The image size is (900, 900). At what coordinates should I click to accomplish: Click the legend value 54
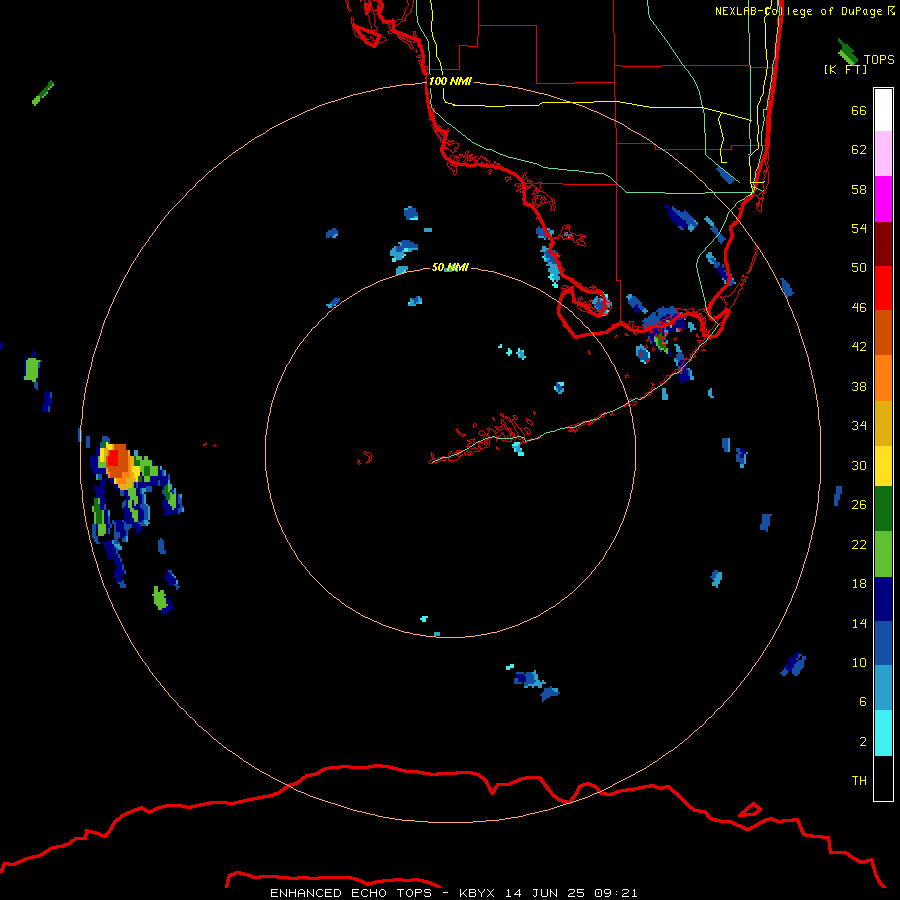pos(859,228)
